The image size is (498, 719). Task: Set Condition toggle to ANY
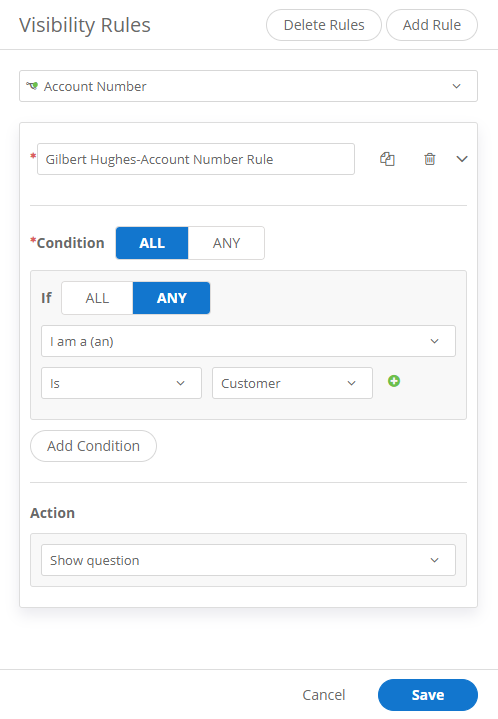coord(226,243)
